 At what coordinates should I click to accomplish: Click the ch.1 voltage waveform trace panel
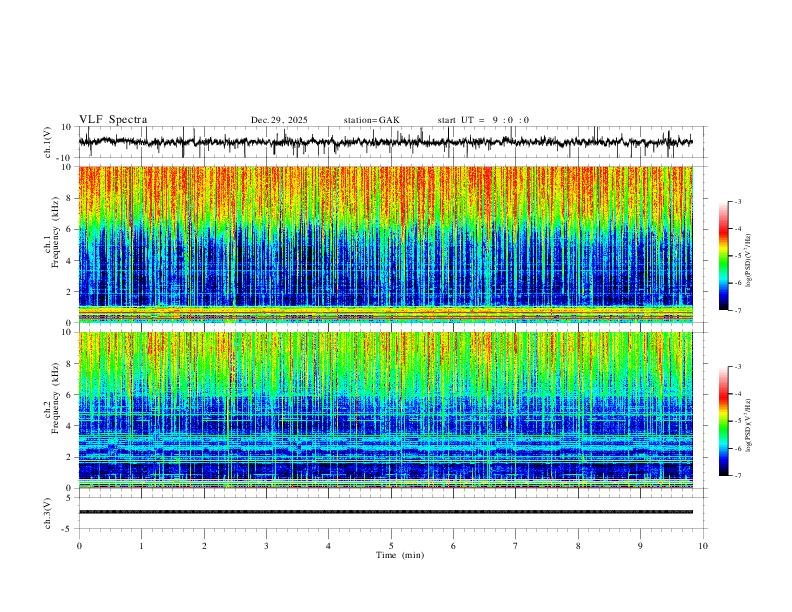pos(392,142)
